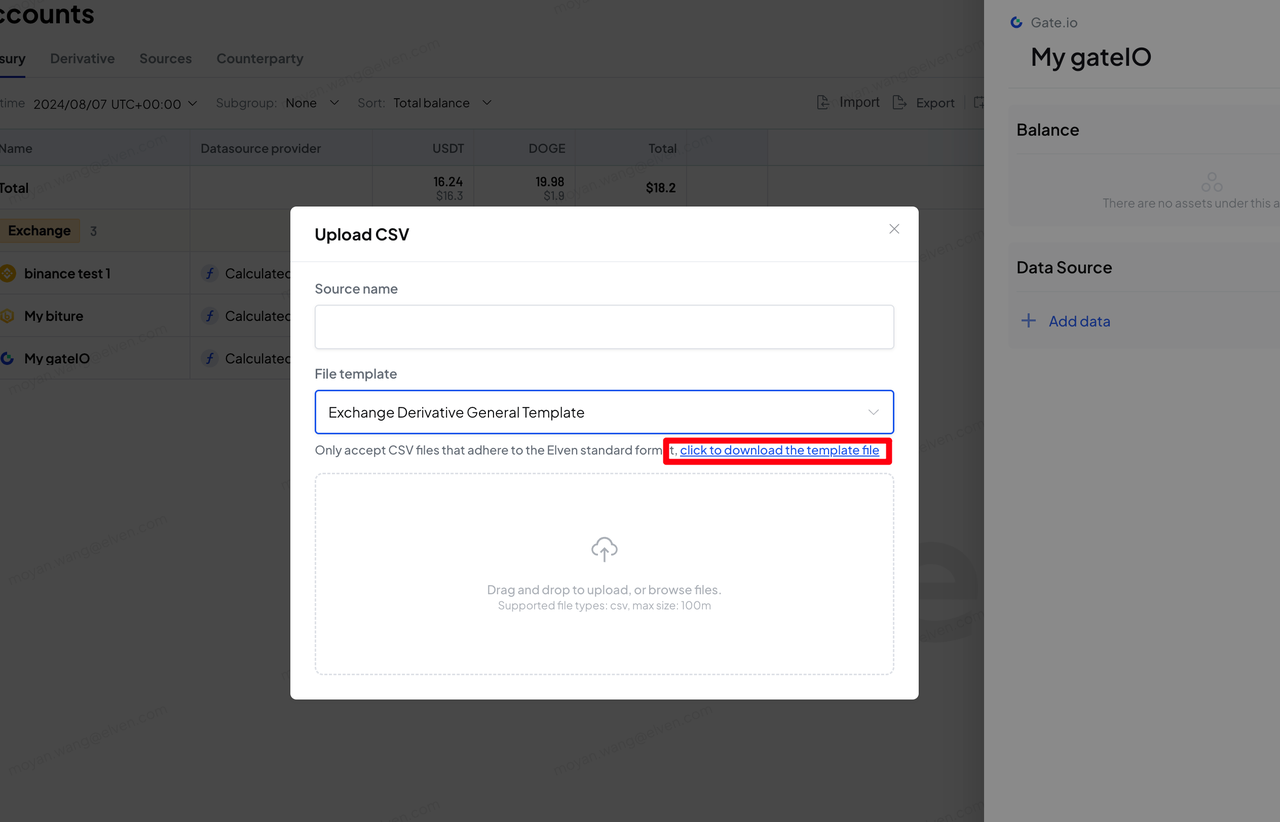1280x822 pixels.
Task: Close the Upload CSV dialog
Action: (x=894, y=229)
